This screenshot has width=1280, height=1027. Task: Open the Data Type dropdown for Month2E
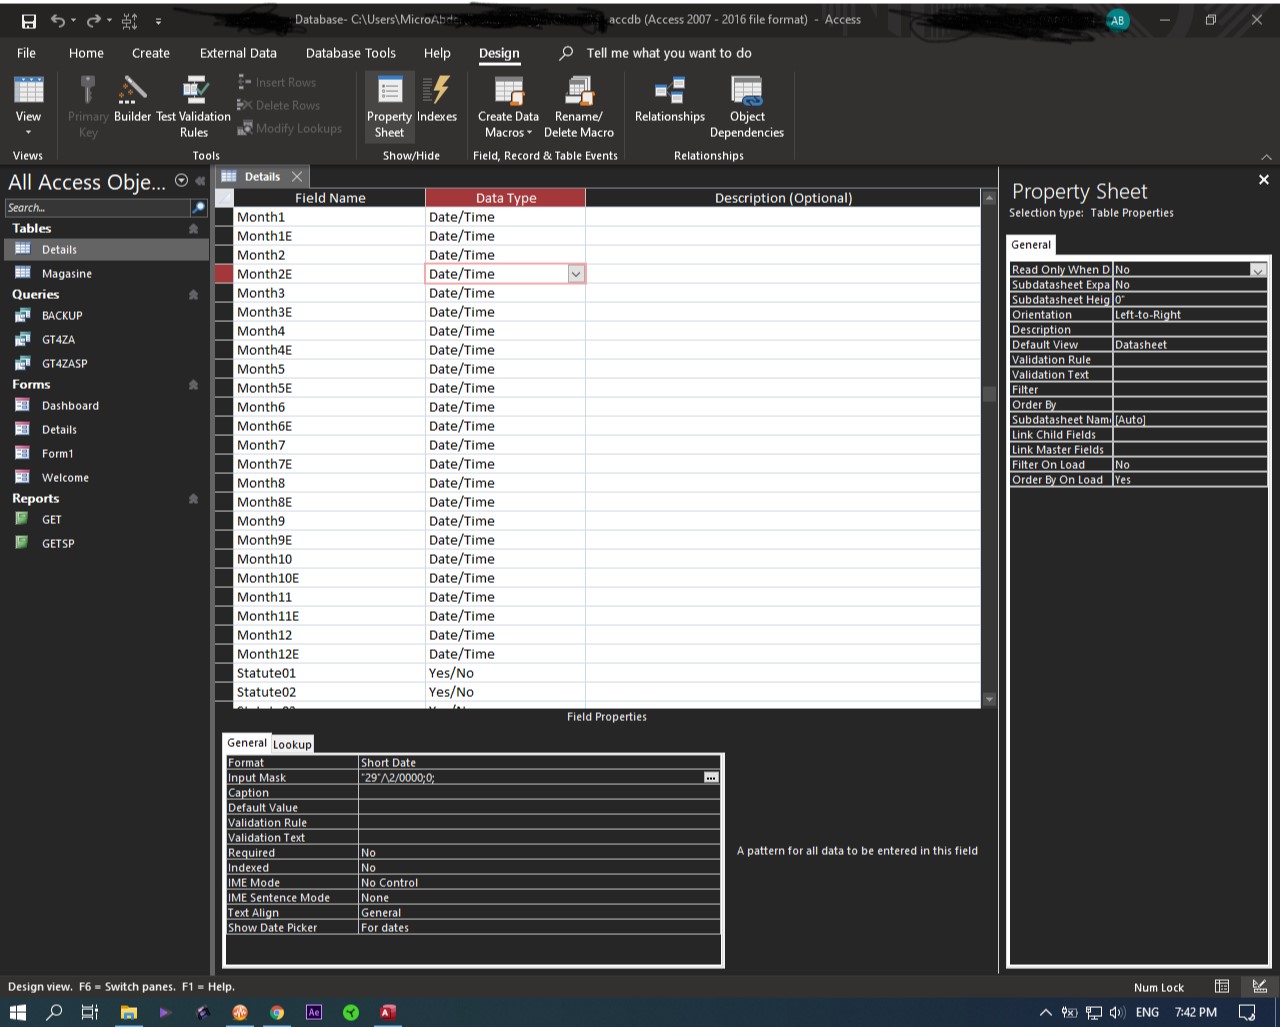[x=575, y=274]
